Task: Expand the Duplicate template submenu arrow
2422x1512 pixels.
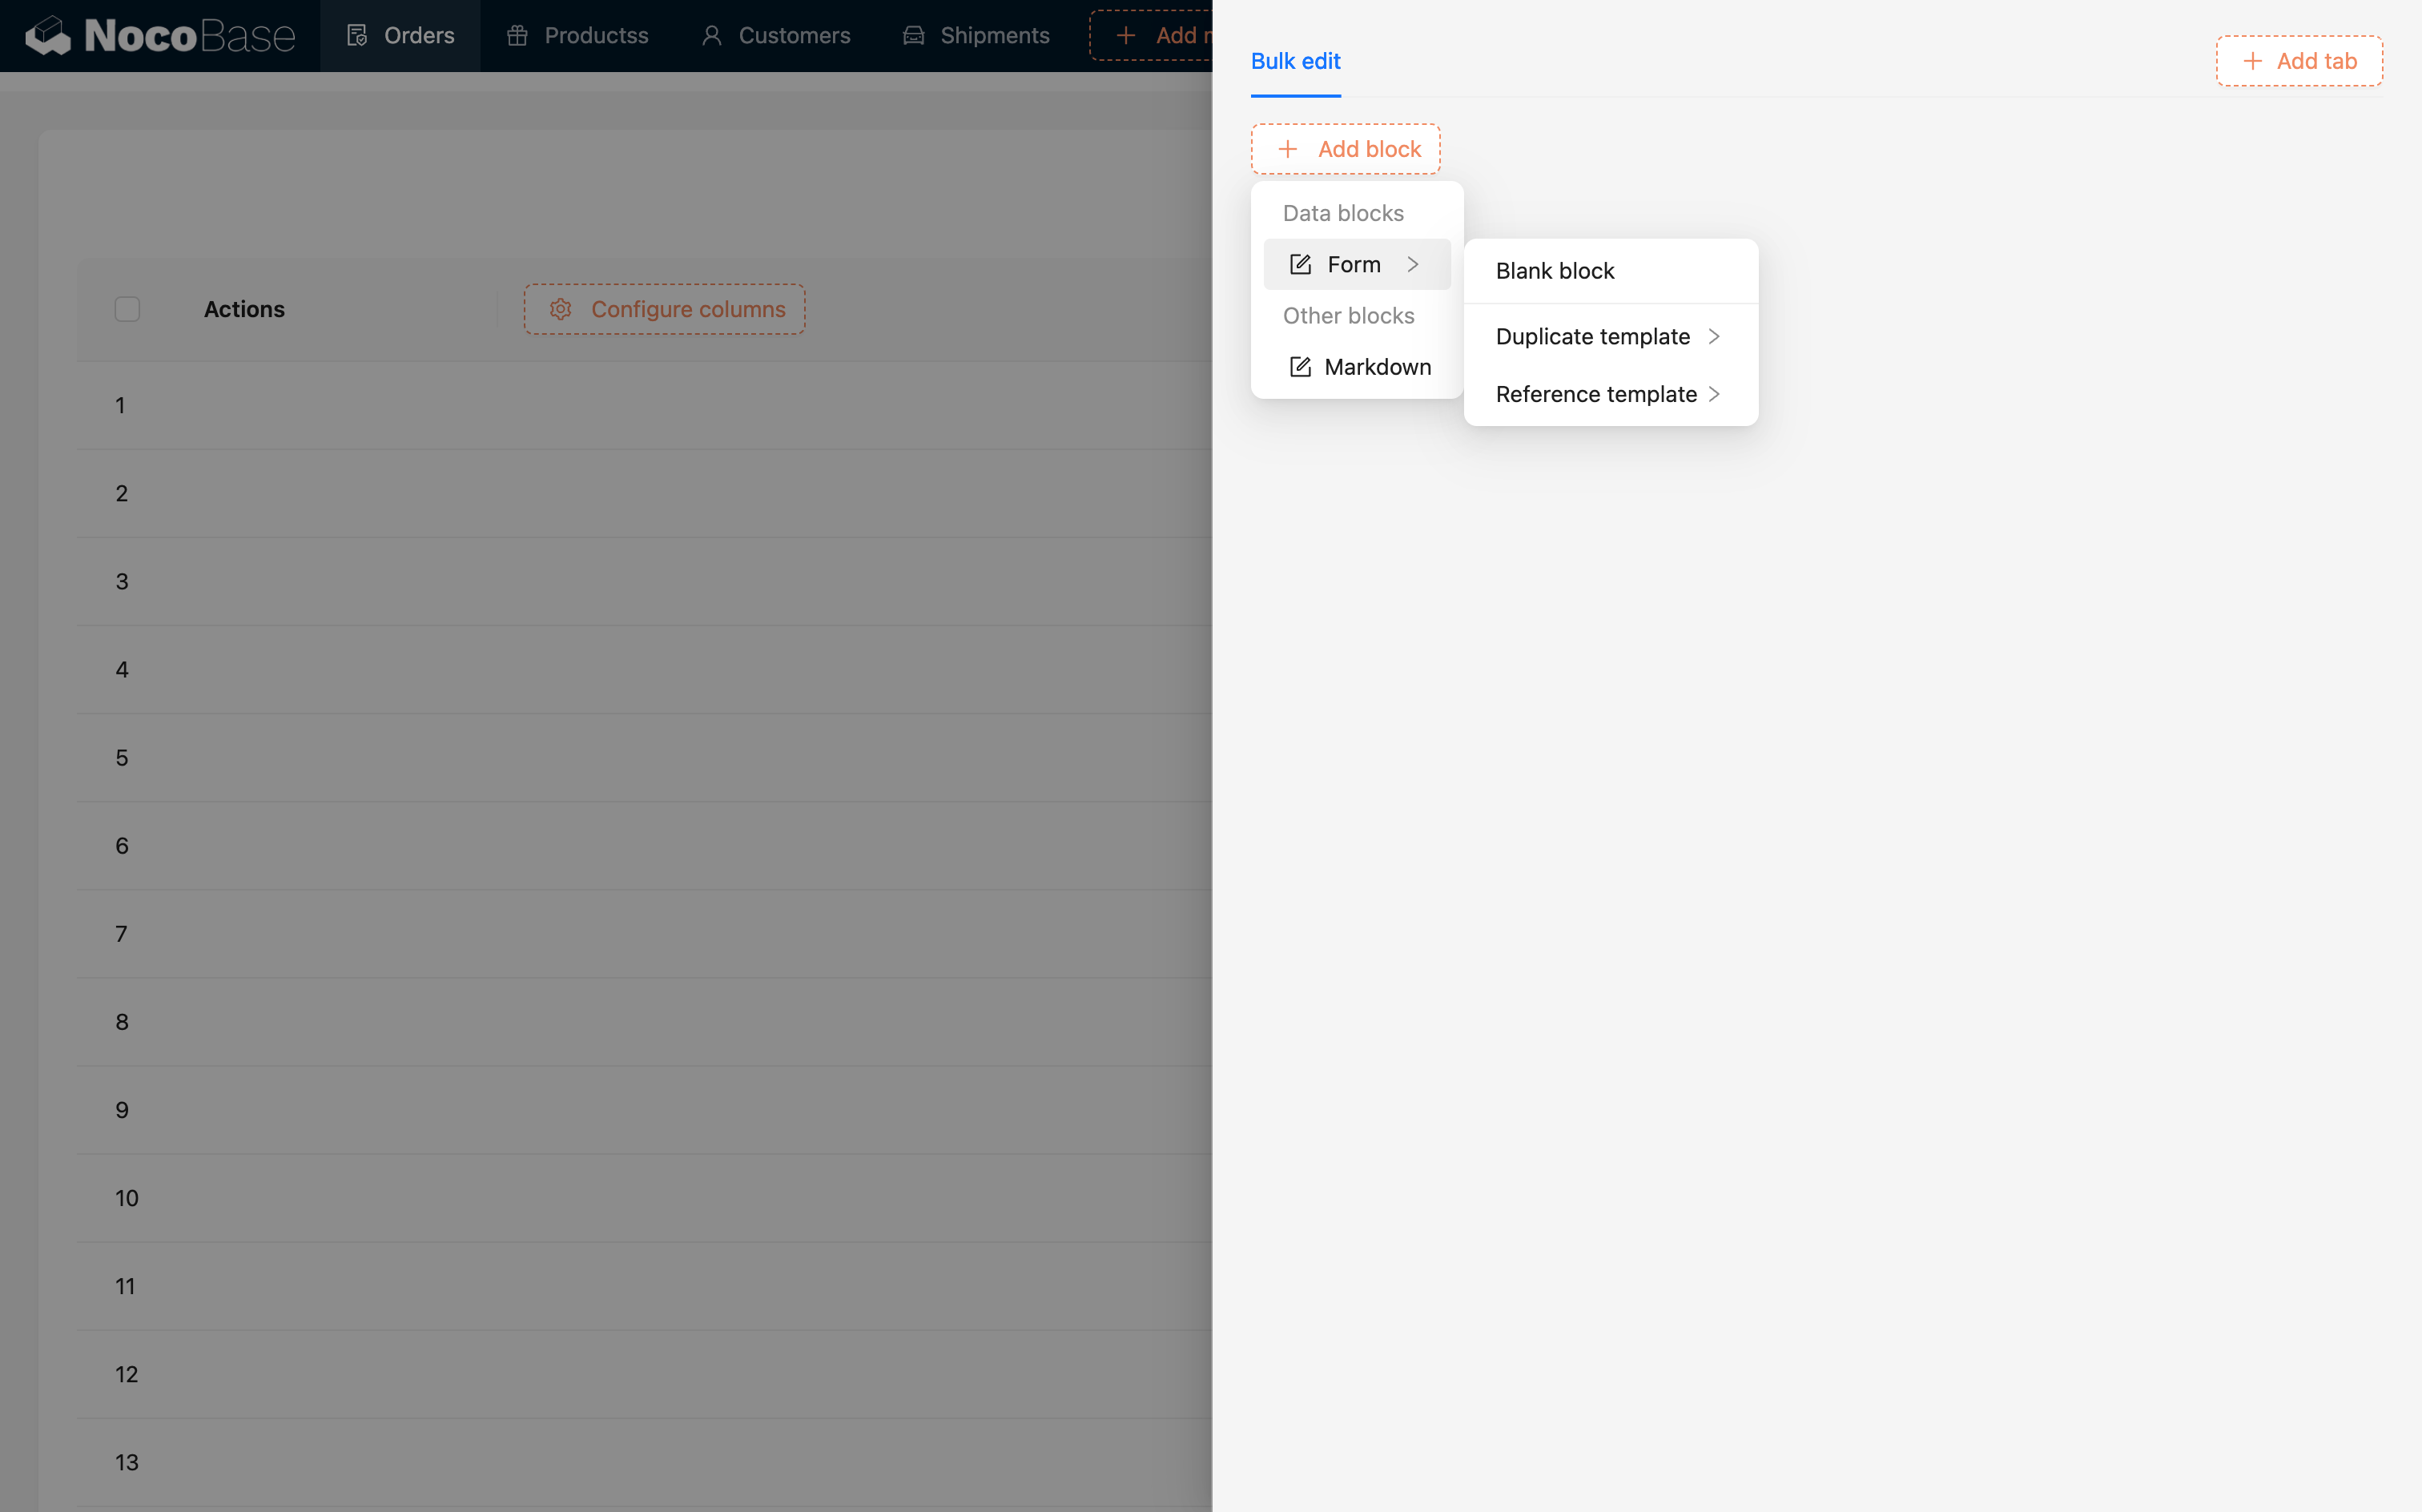Action: pyautogui.click(x=1714, y=337)
